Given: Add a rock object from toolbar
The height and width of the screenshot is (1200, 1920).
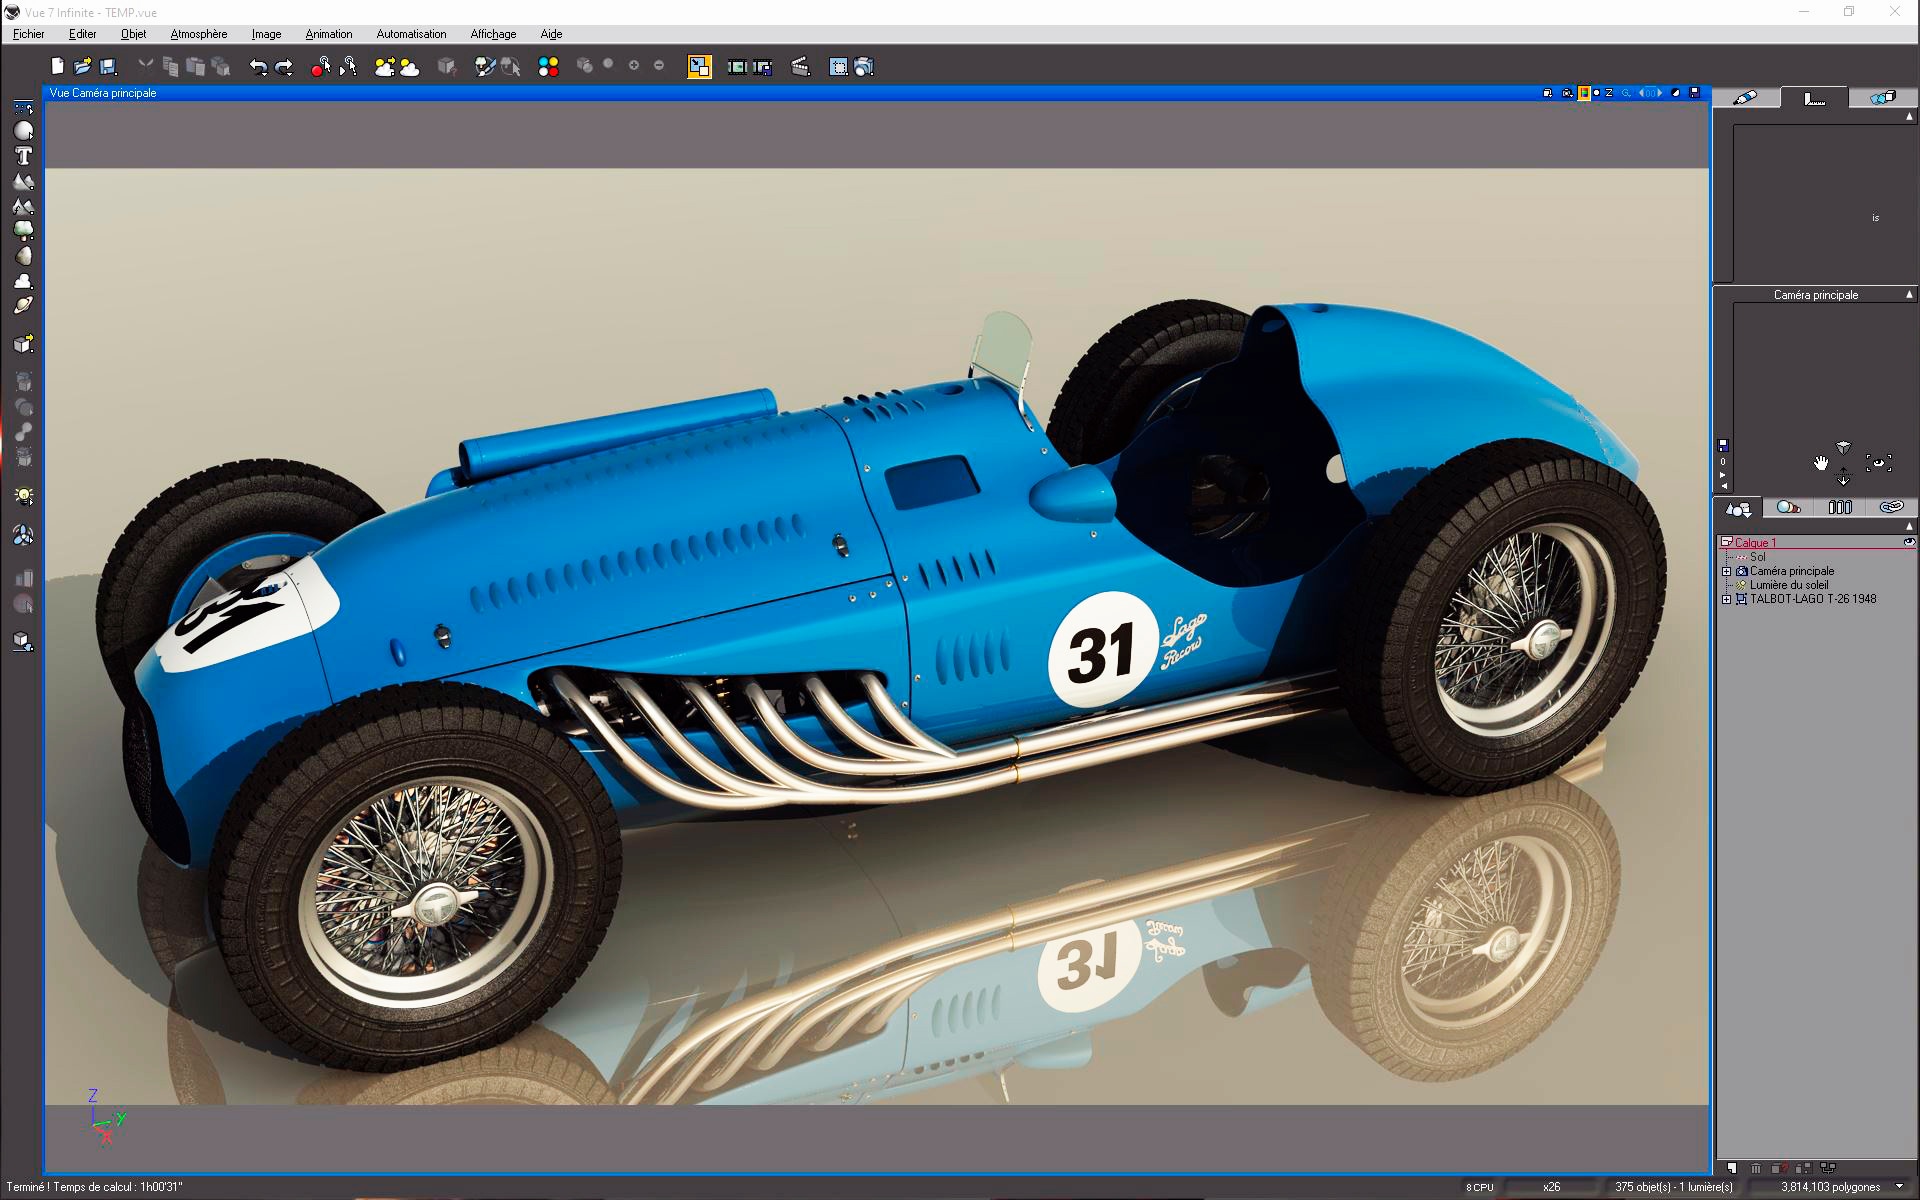Looking at the screenshot, I should tap(23, 255).
